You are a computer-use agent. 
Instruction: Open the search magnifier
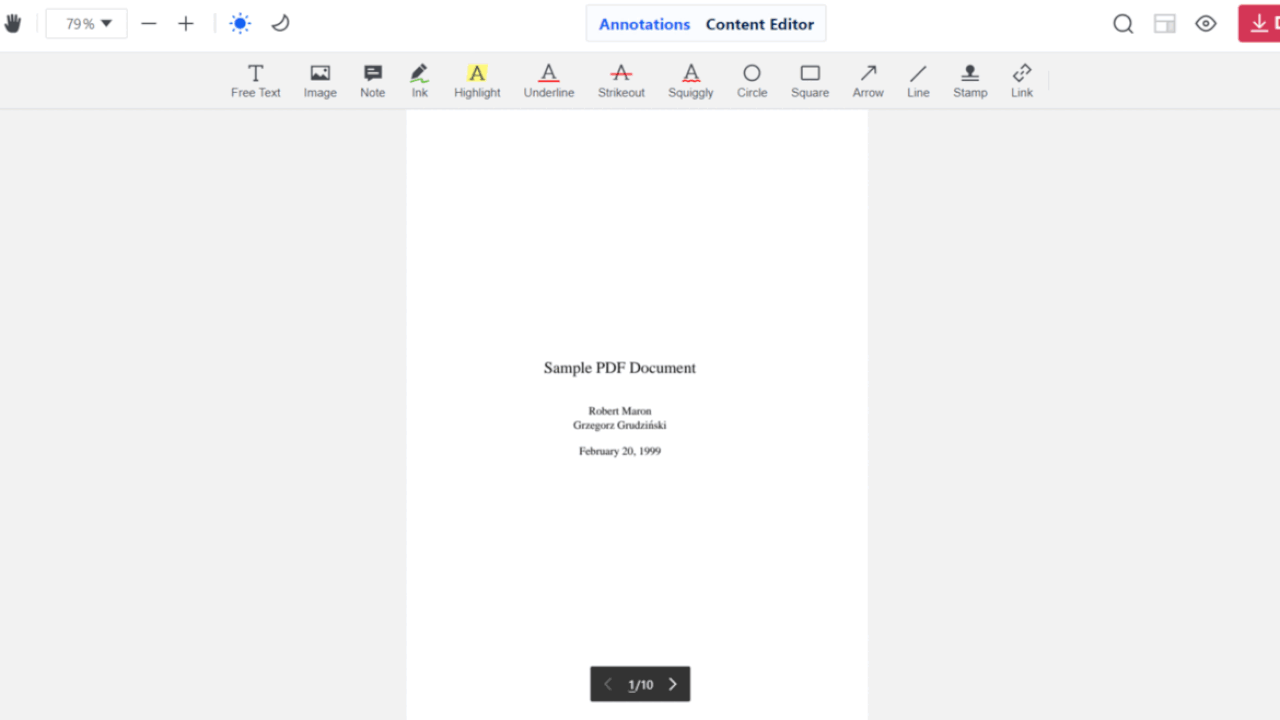[x=1123, y=24]
